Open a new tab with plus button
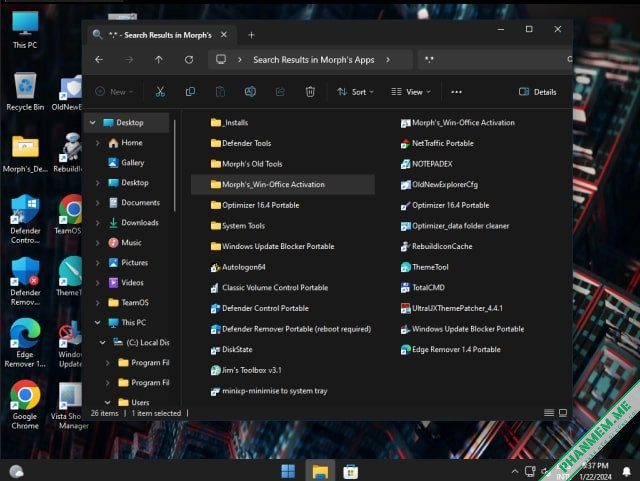The image size is (640, 481). click(x=251, y=35)
